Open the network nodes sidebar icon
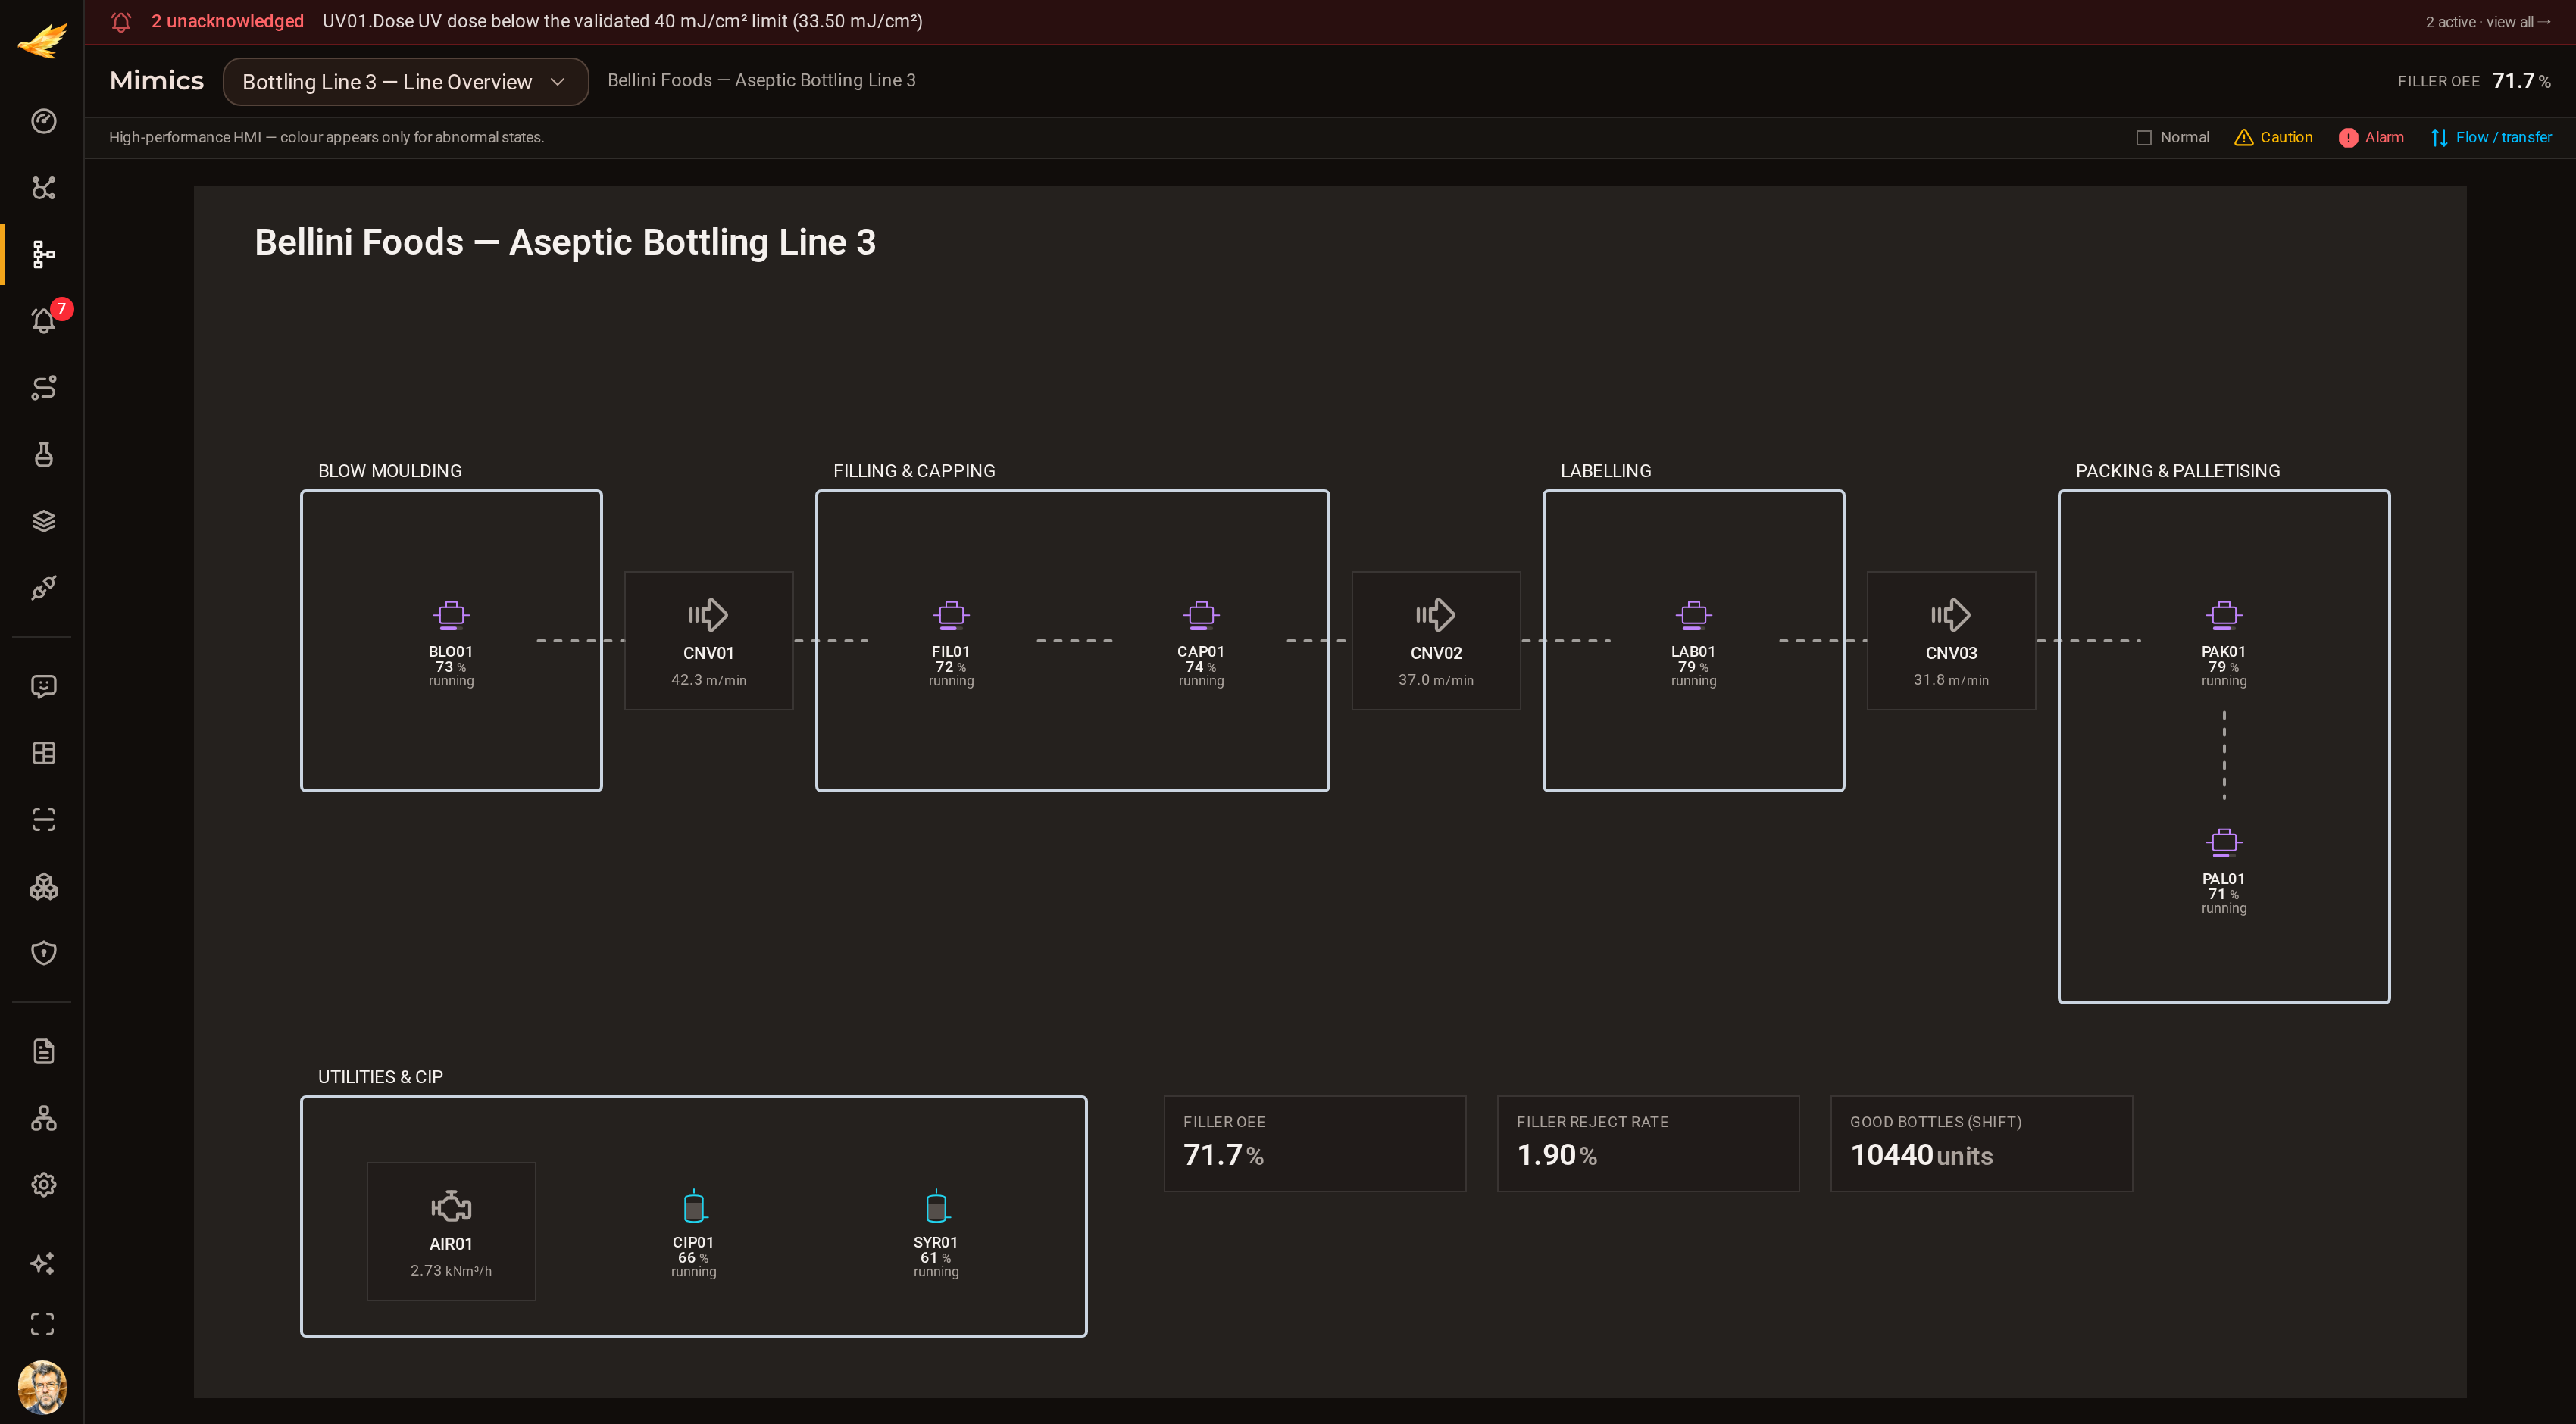 (x=43, y=188)
